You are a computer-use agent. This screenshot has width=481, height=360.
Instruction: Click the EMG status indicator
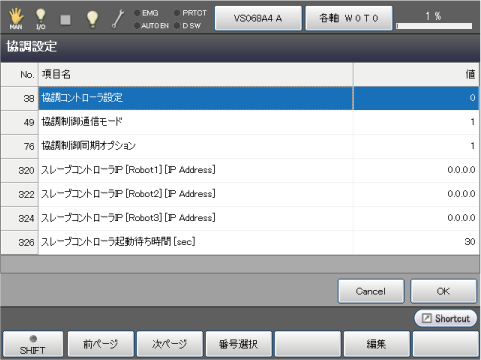coord(146,13)
